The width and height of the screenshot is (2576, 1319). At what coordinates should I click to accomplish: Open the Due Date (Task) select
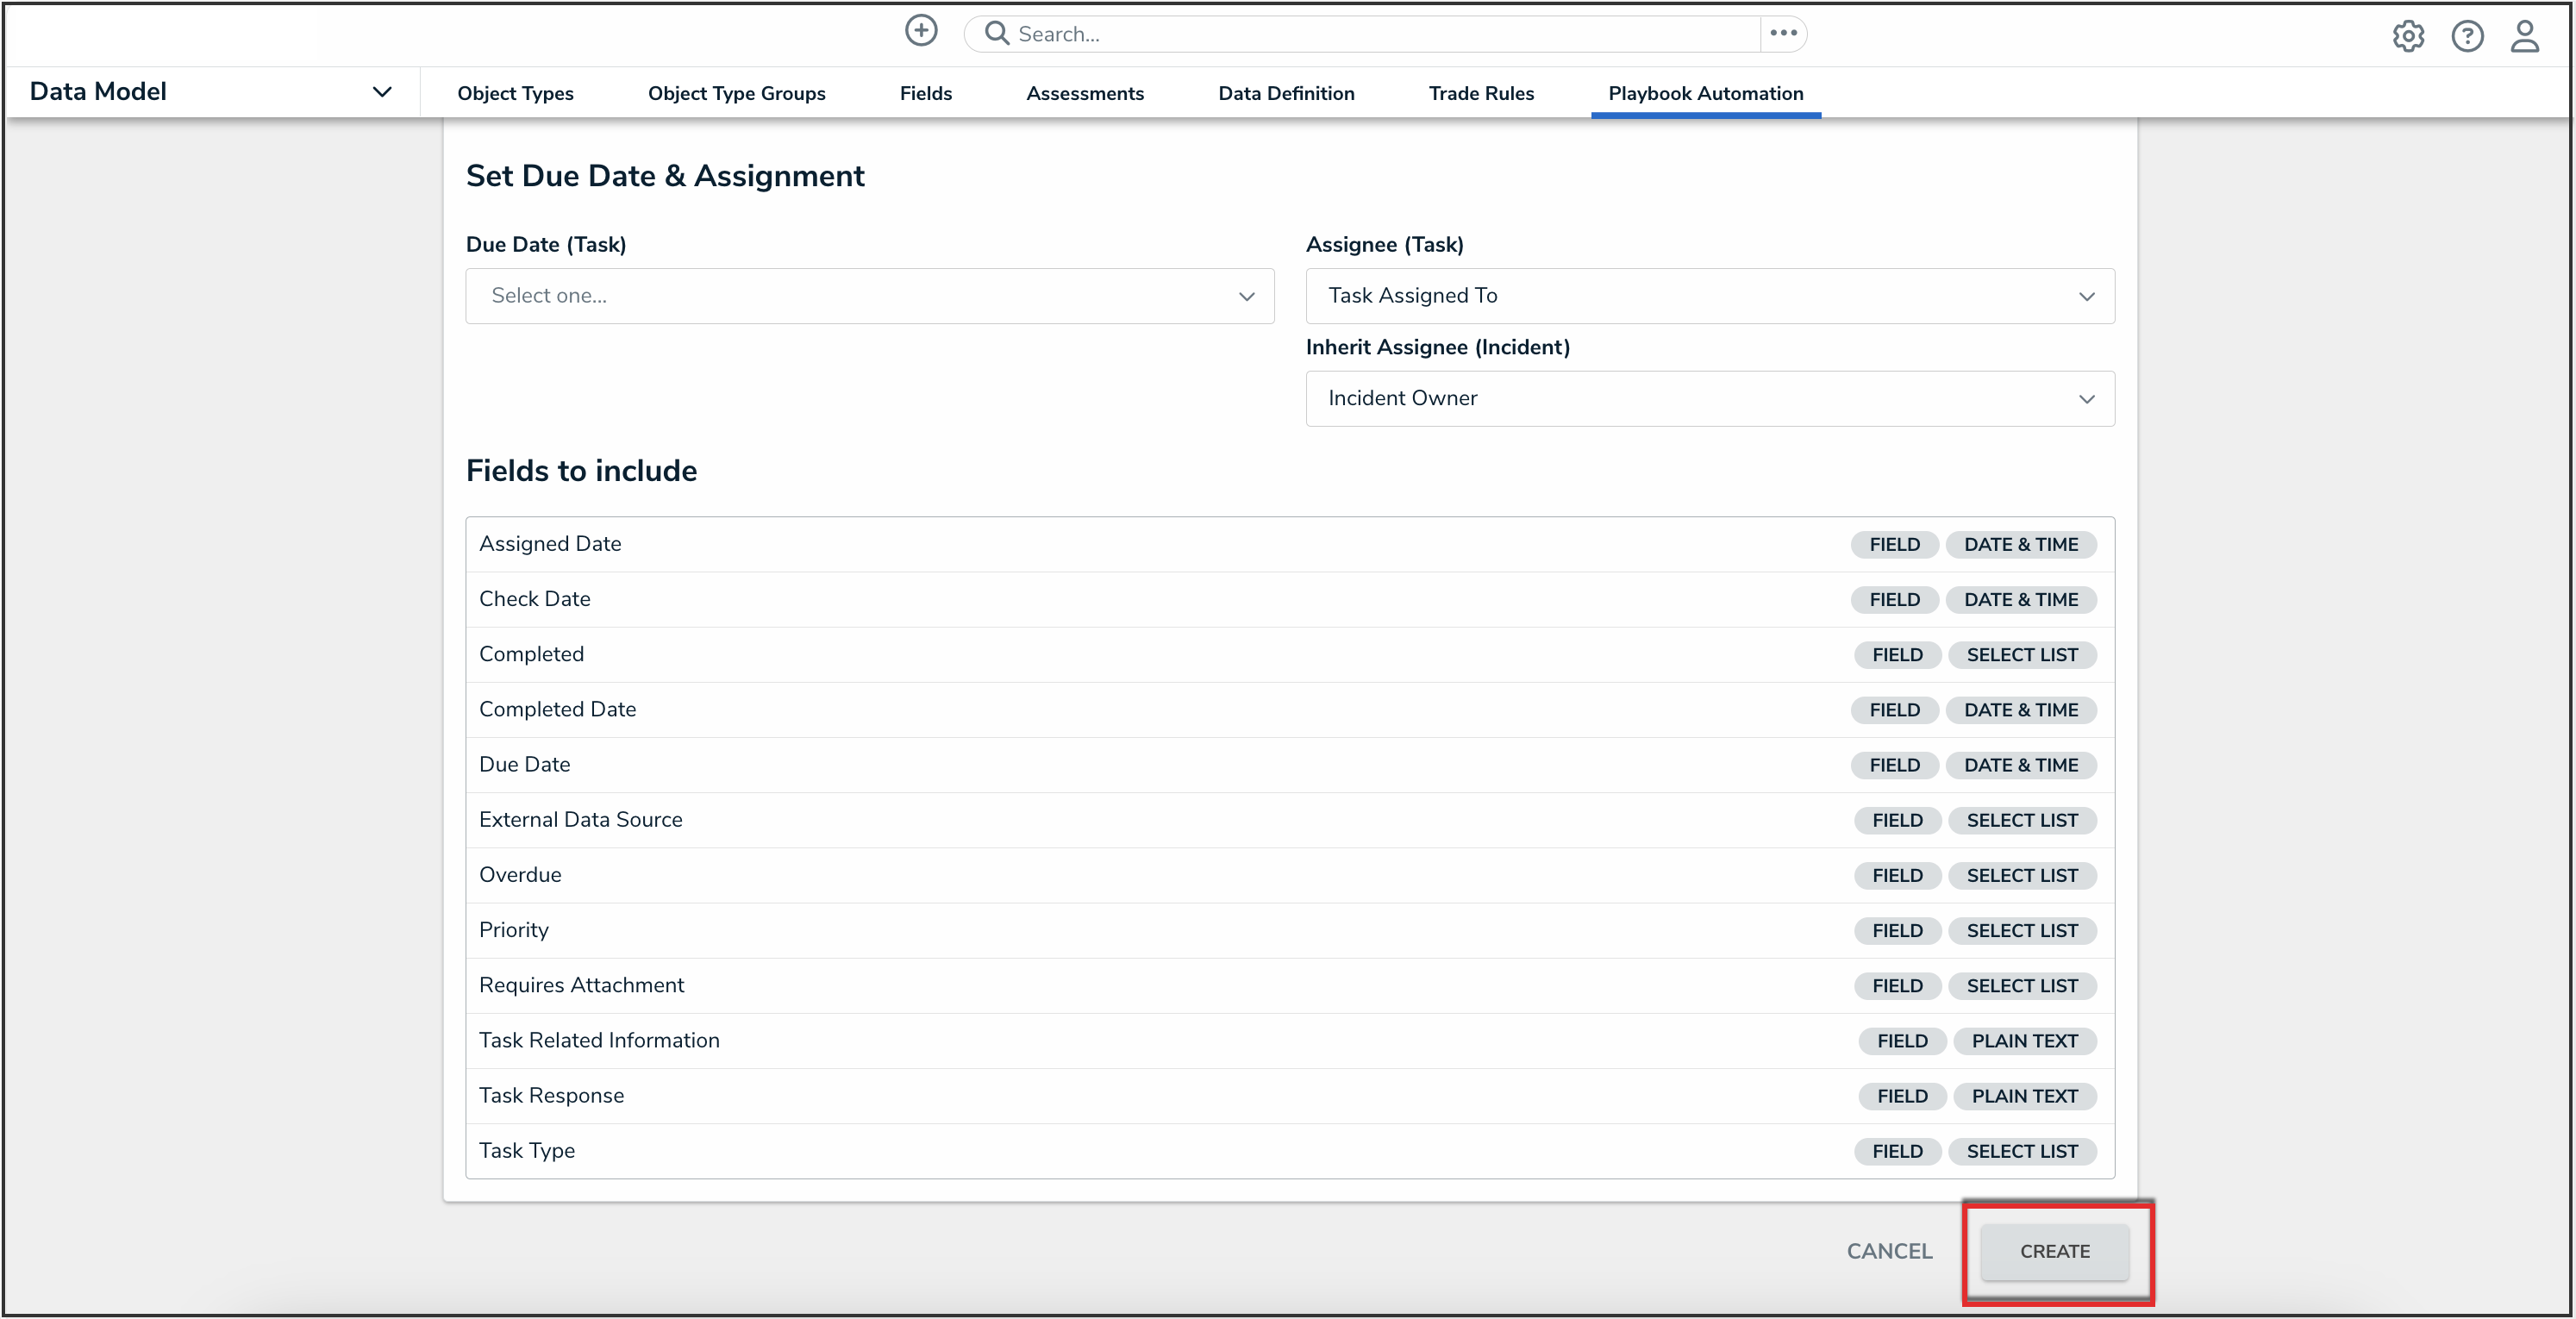point(869,296)
